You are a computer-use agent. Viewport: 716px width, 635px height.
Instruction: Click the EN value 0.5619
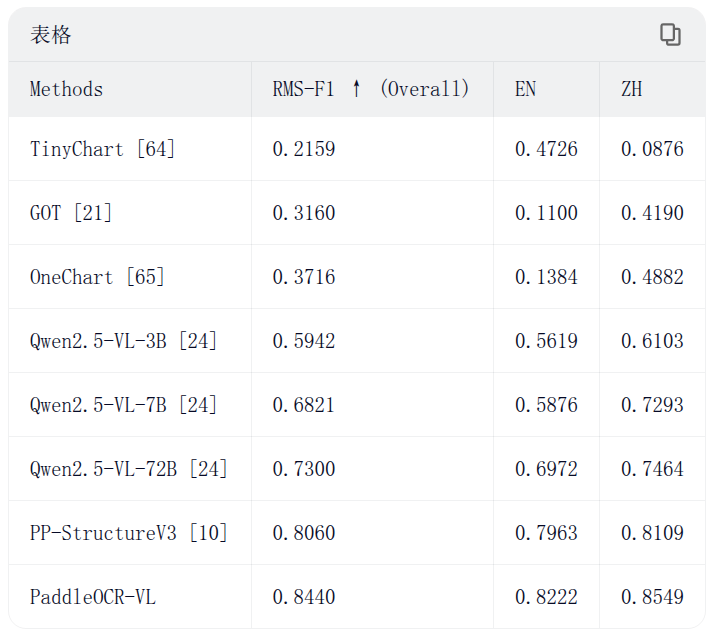pos(546,341)
